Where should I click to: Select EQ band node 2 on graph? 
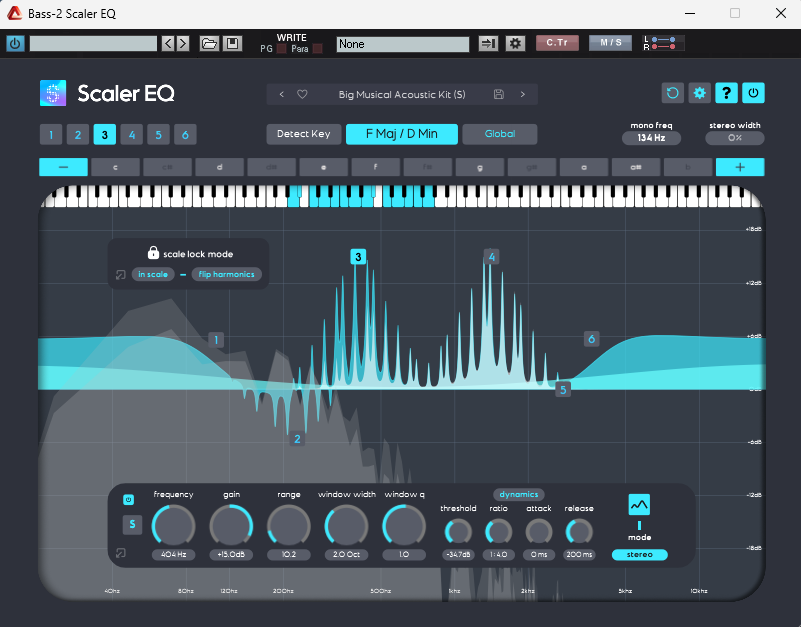[x=297, y=439]
